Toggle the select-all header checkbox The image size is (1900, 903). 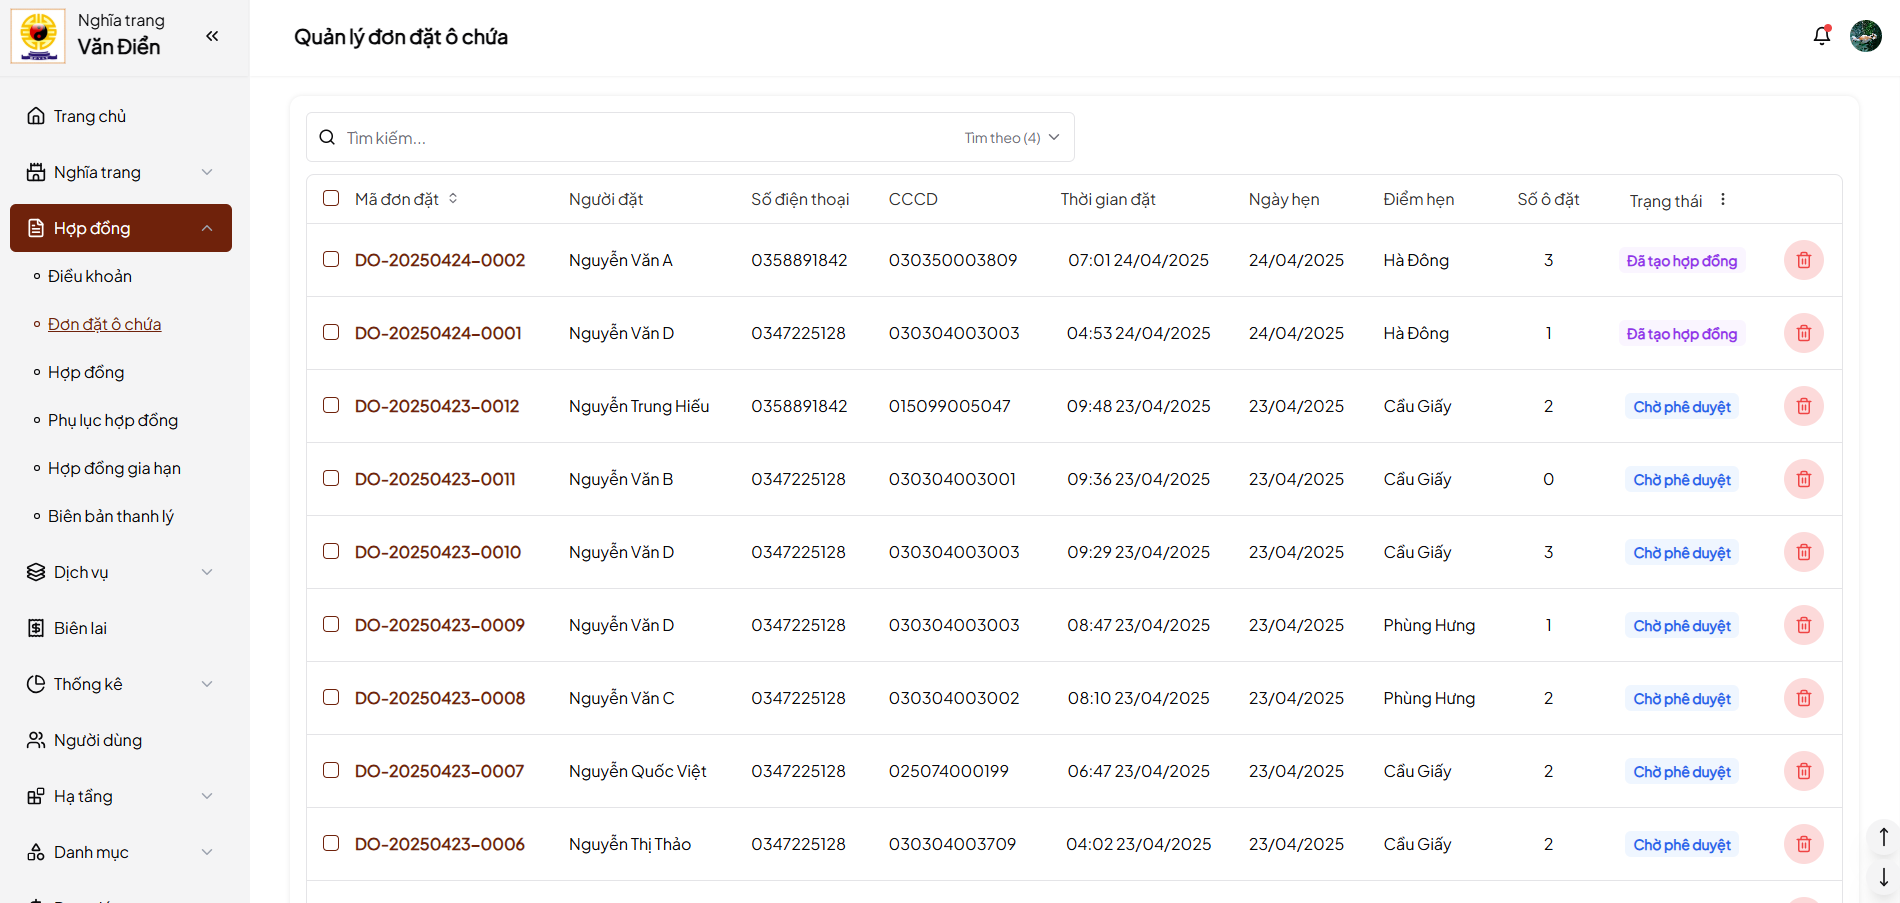tap(331, 198)
